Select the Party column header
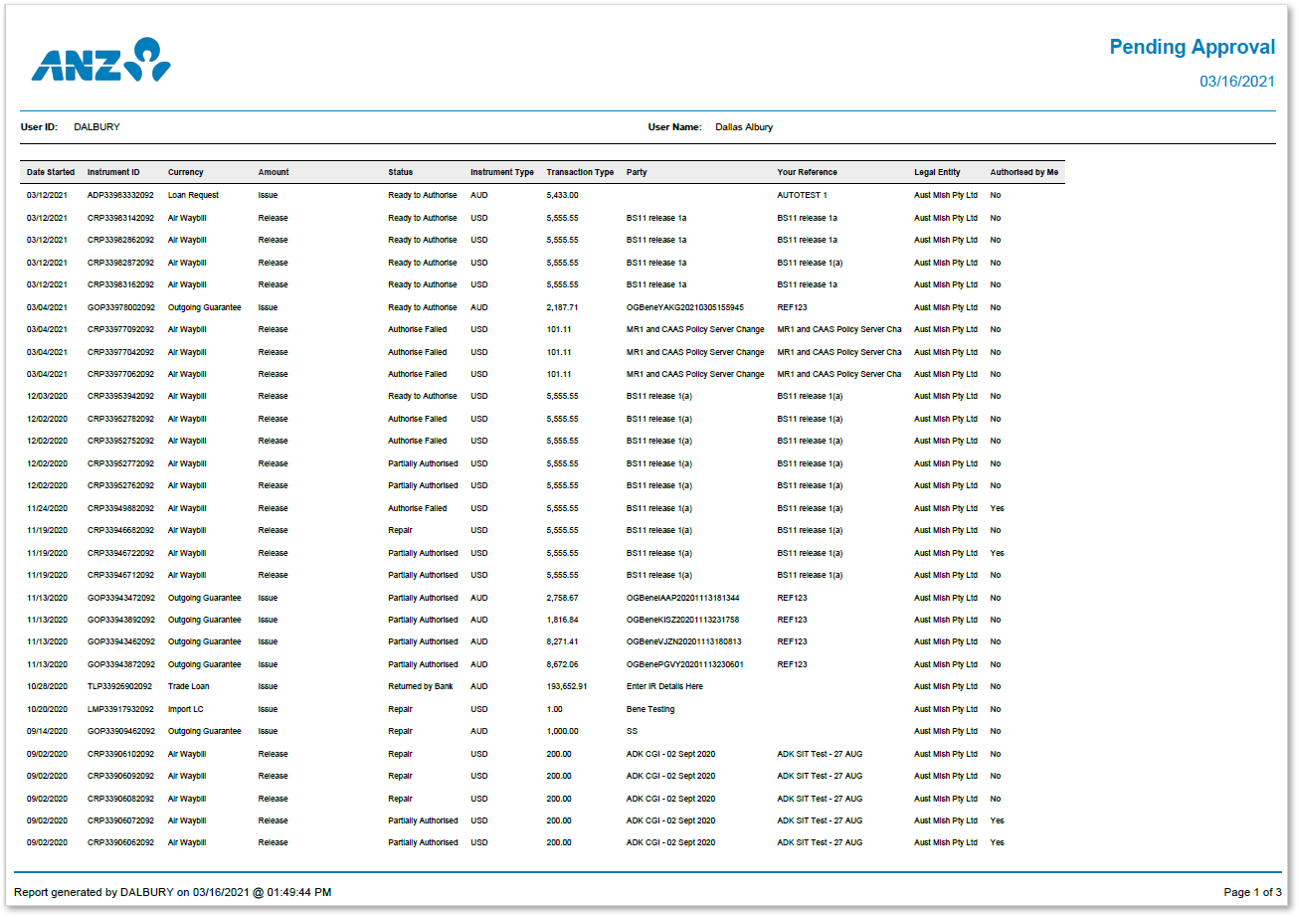1299x917 pixels. pos(636,172)
